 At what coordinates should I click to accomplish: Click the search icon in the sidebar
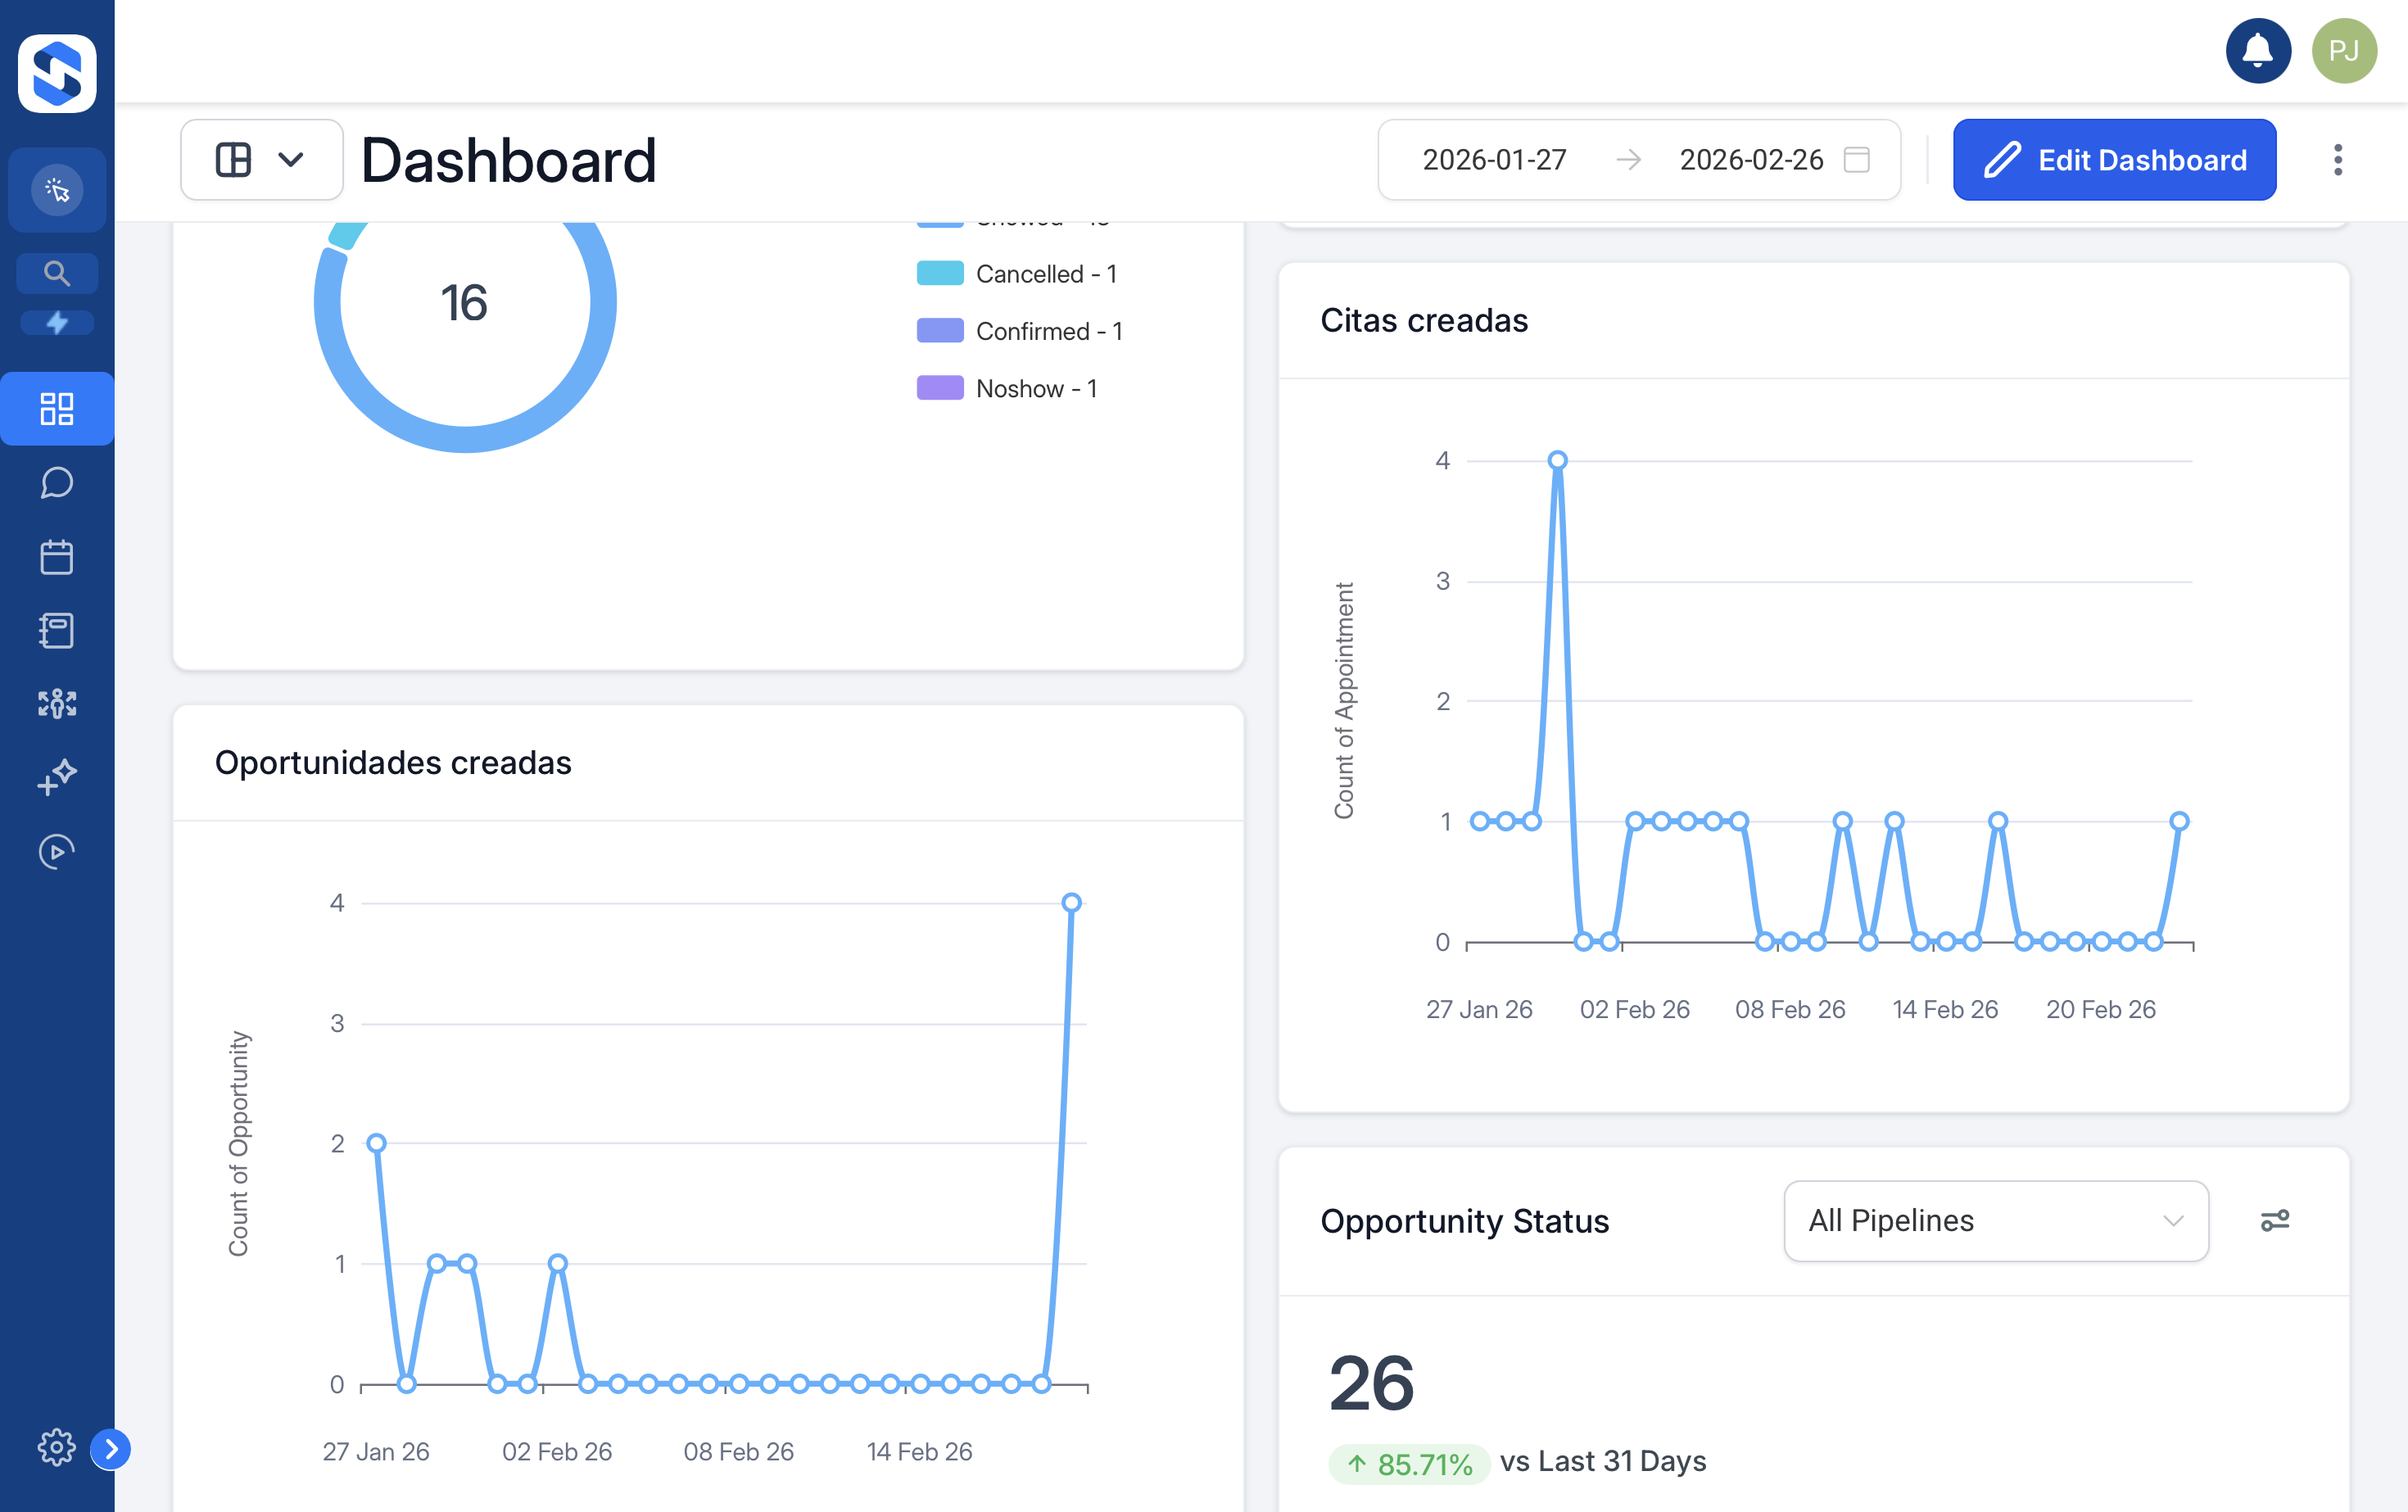pos(57,272)
